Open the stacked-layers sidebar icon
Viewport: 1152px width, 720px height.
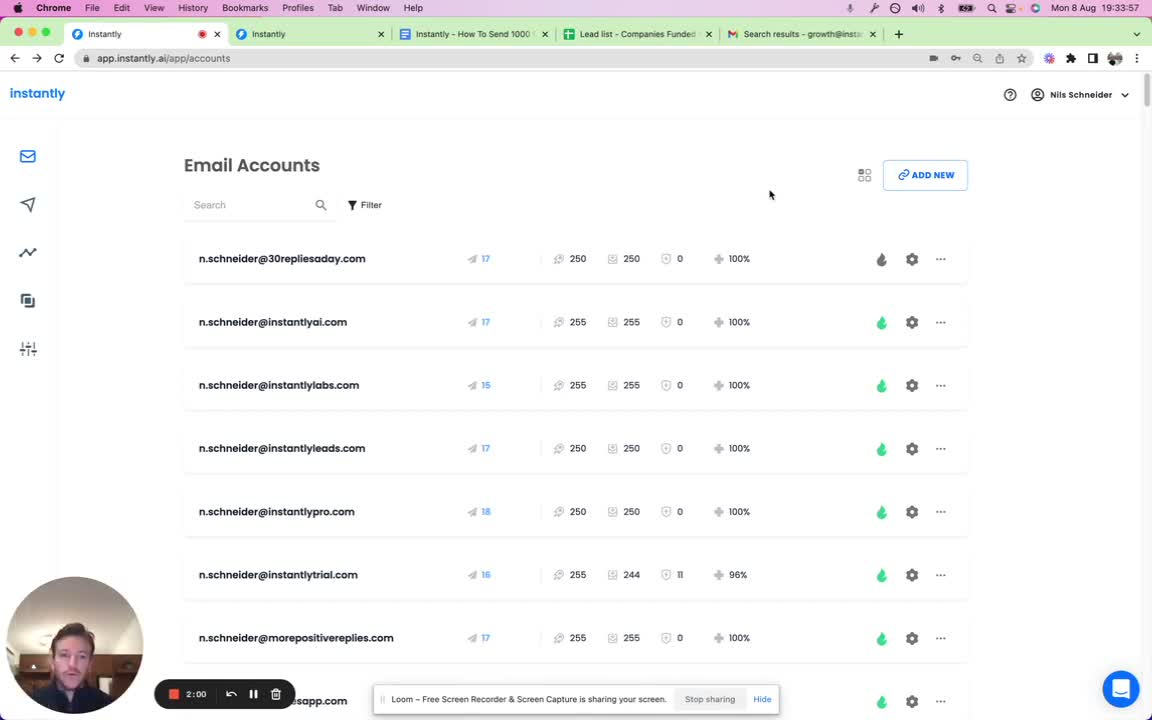click(x=28, y=300)
